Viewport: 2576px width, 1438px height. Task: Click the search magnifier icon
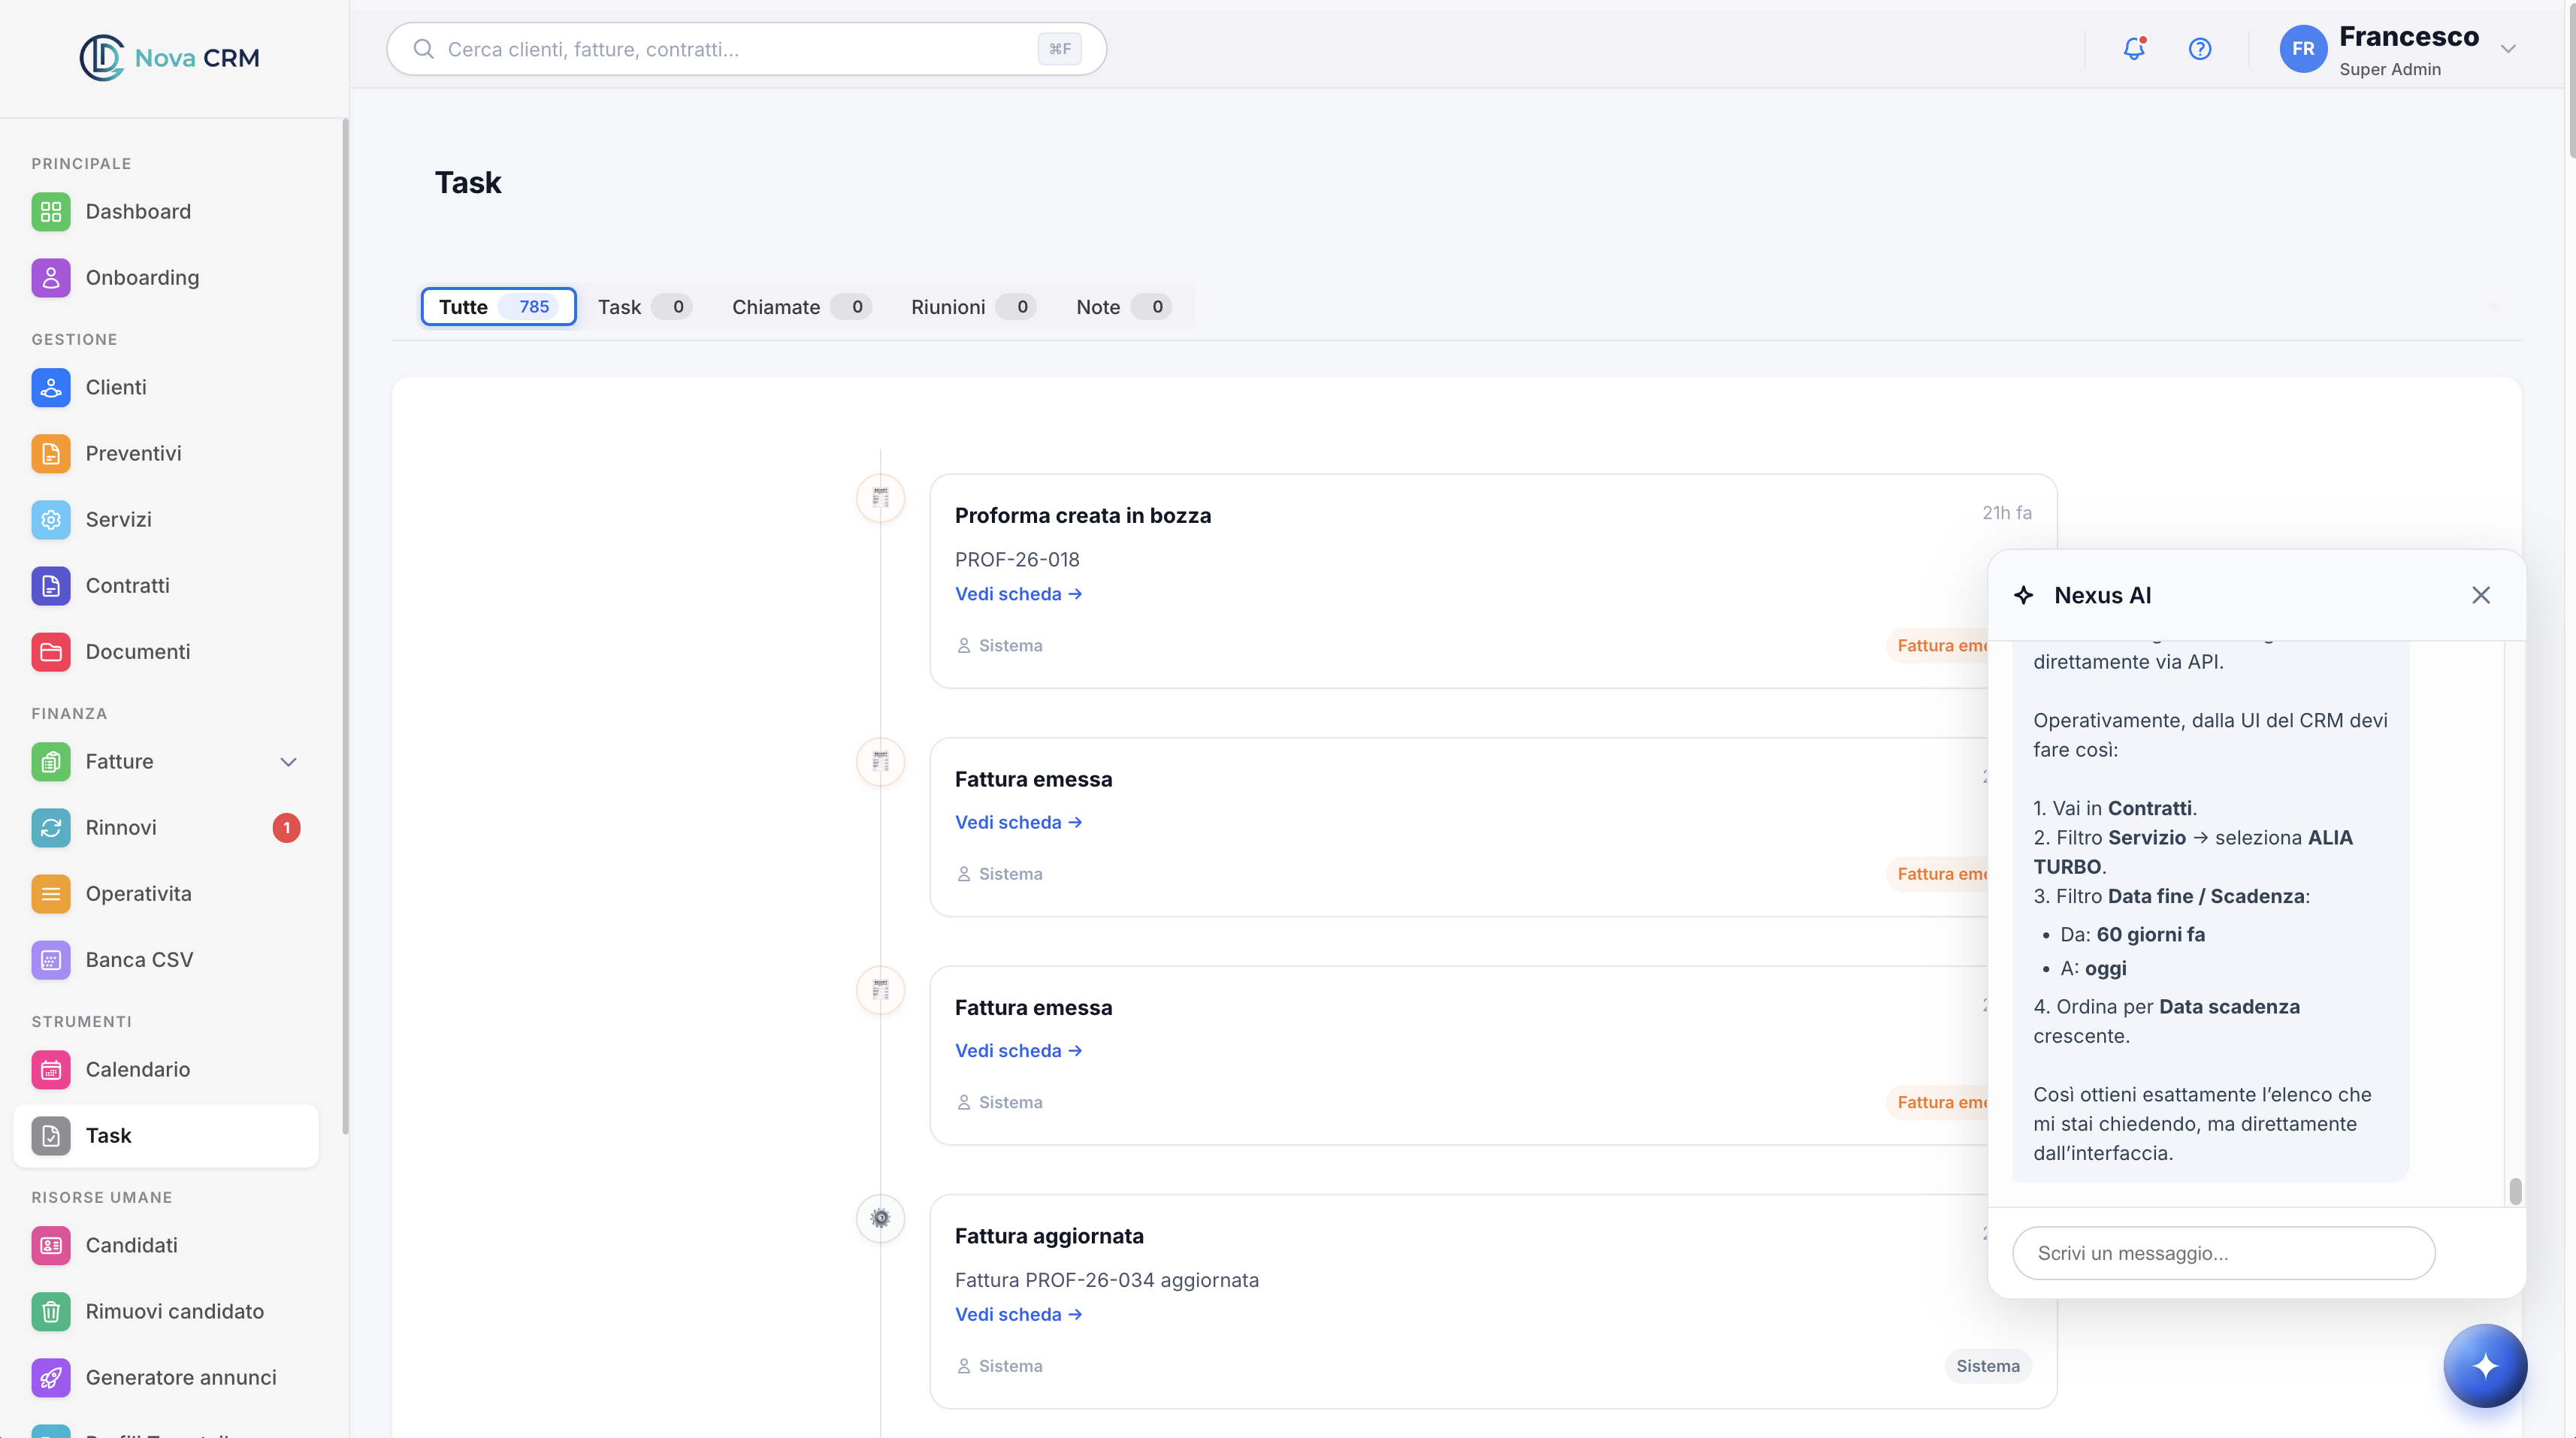coord(423,48)
